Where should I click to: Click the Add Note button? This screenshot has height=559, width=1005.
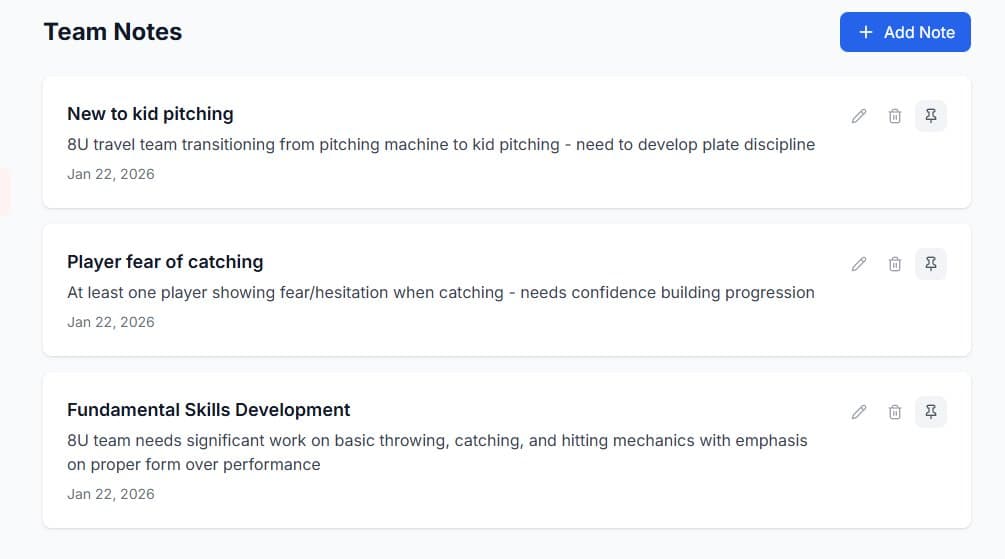(x=905, y=32)
